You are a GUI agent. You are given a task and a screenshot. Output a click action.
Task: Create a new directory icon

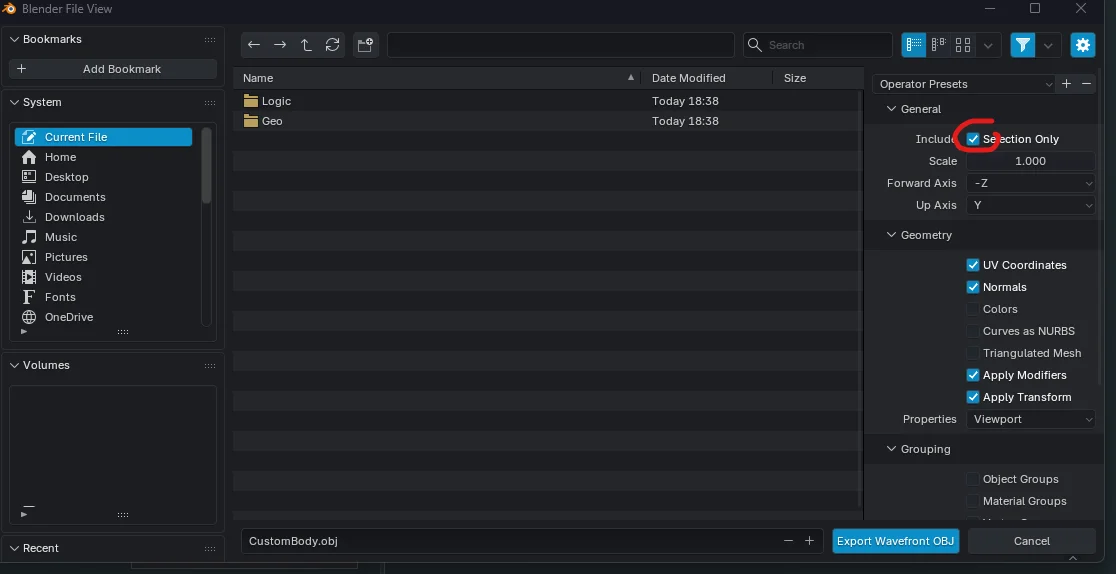(x=365, y=45)
